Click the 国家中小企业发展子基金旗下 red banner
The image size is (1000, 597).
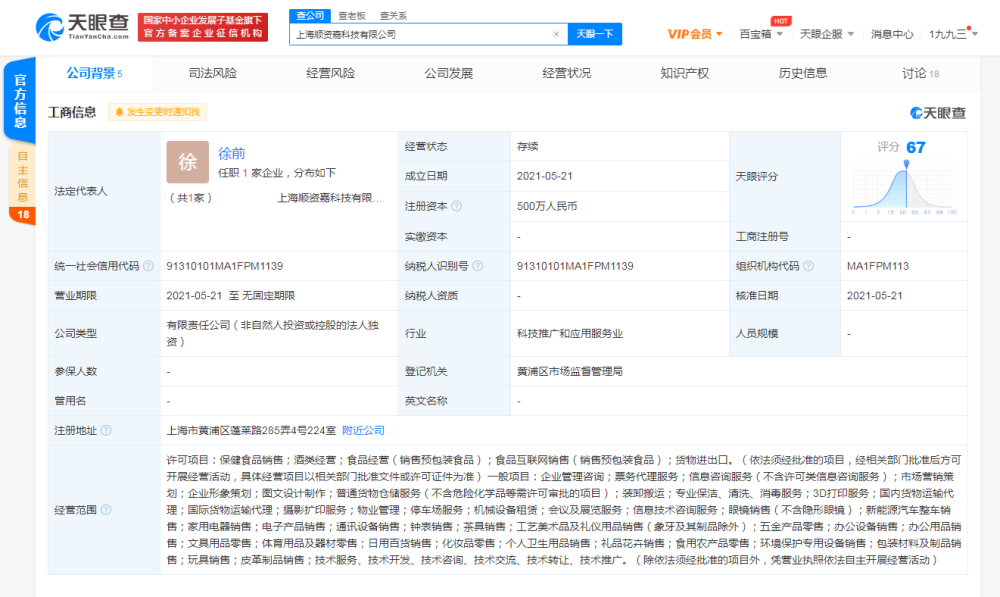203,27
